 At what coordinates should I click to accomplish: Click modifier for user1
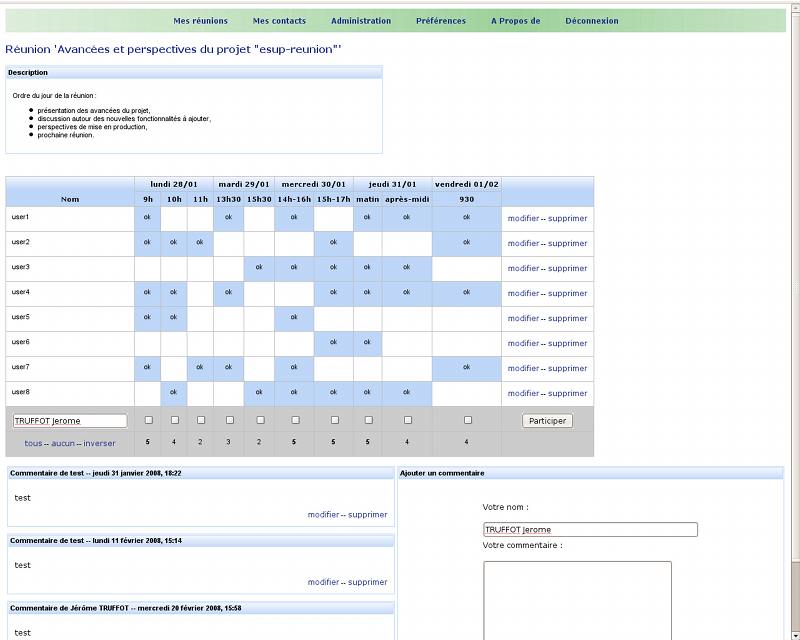tap(523, 218)
